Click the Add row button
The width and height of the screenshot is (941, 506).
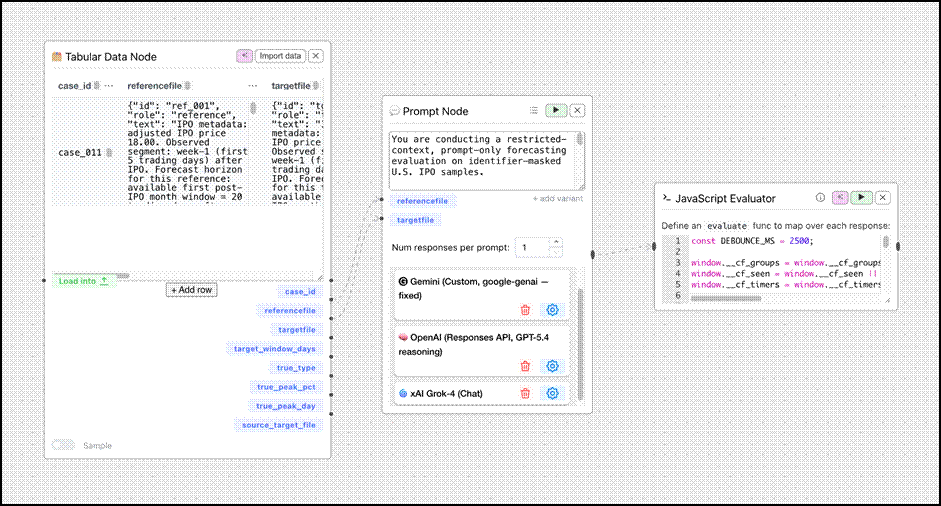(191, 290)
